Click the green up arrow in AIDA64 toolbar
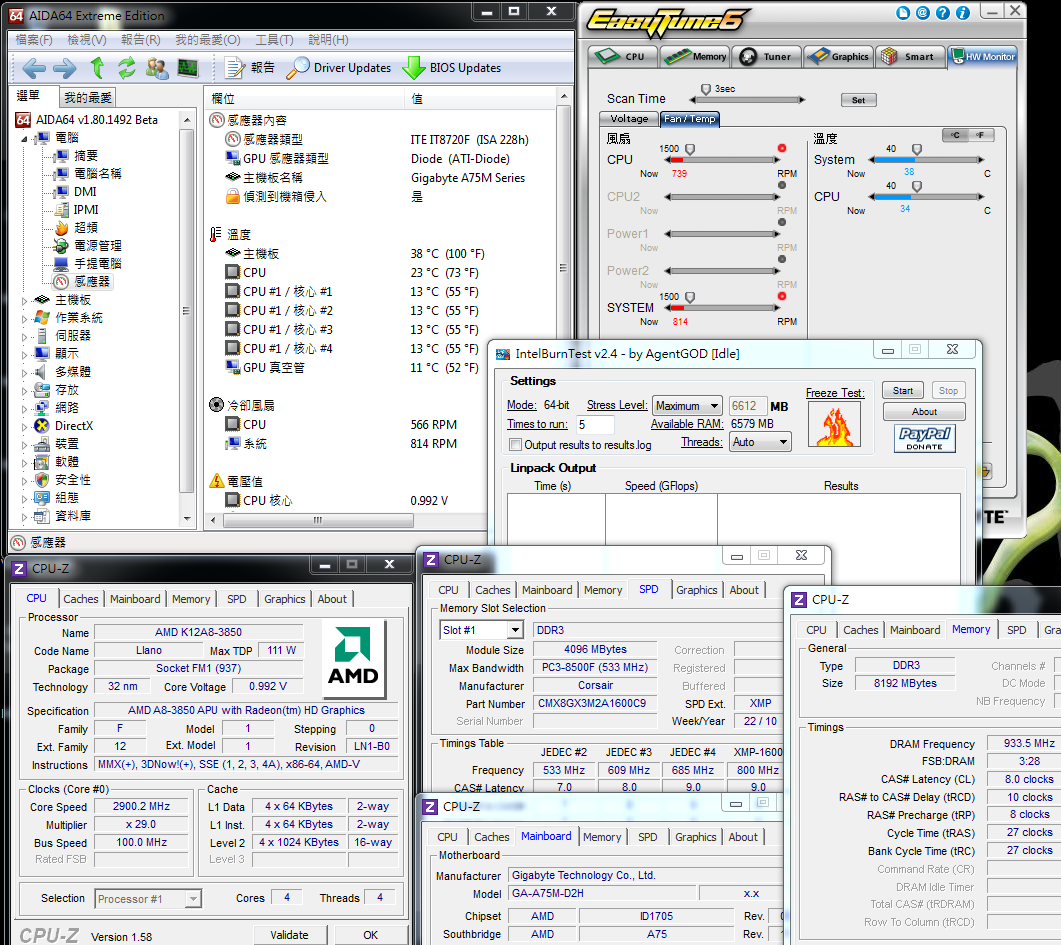 click(97, 68)
